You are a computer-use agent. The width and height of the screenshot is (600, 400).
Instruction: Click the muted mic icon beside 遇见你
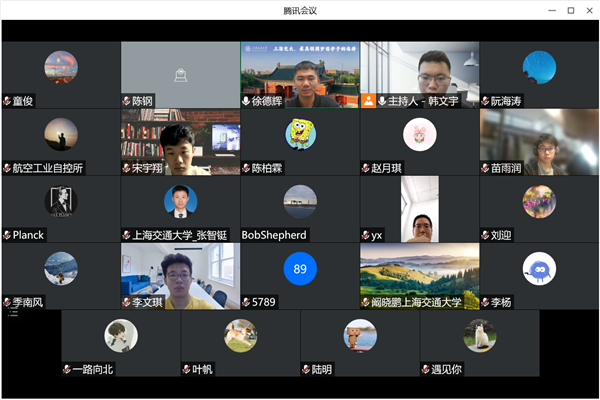[x=426, y=369]
